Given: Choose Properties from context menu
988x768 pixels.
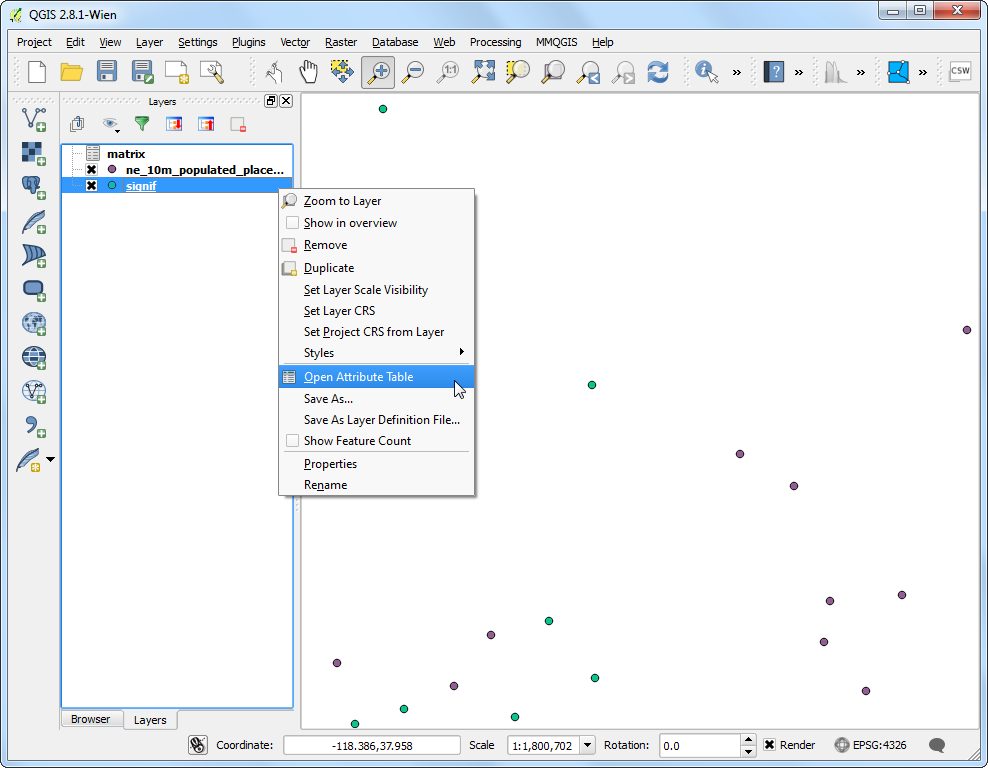Looking at the screenshot, I should (x=376, y=464).
